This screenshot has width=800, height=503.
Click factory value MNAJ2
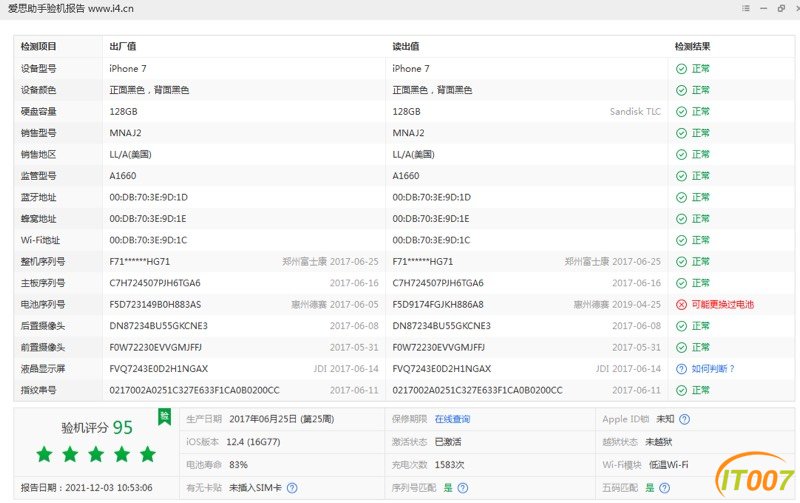[x=126, y=133]
